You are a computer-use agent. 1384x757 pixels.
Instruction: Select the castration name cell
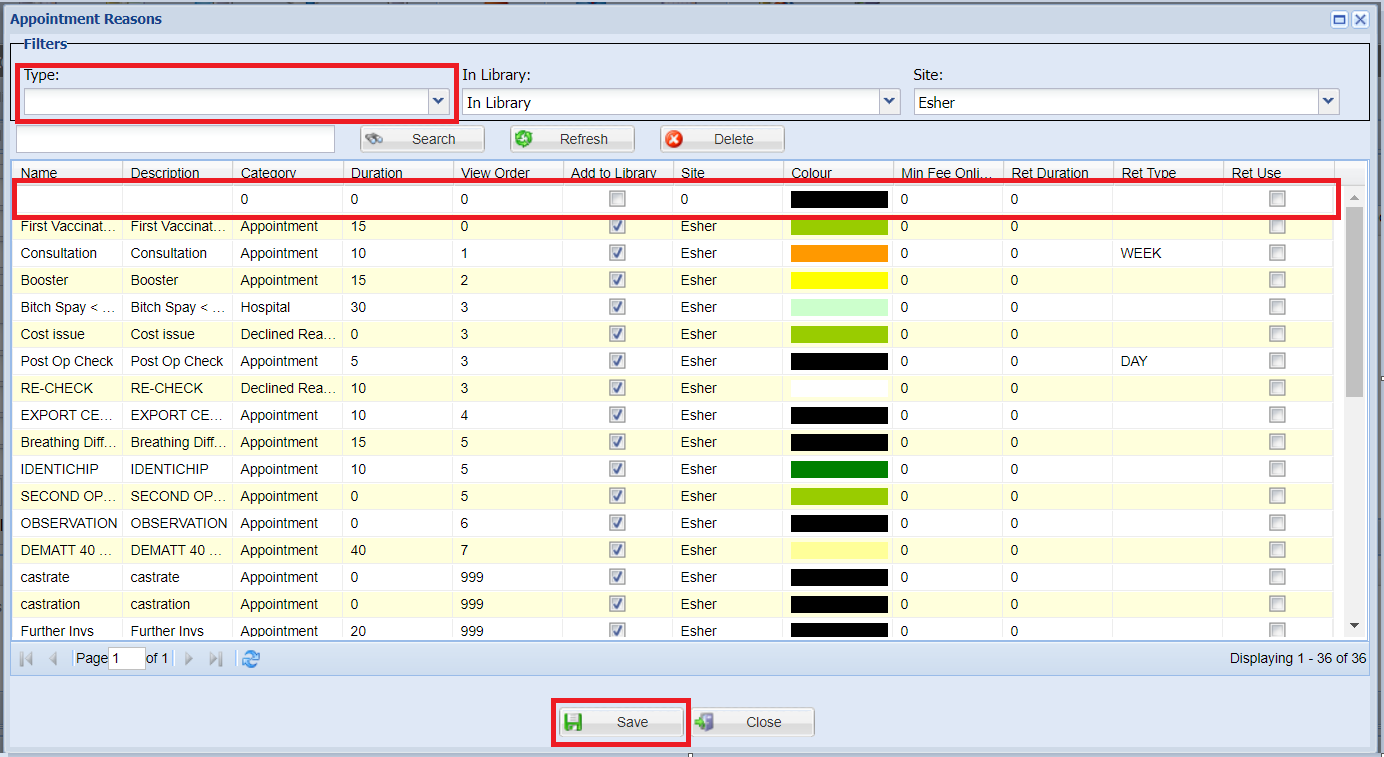[x=67, y=604]
